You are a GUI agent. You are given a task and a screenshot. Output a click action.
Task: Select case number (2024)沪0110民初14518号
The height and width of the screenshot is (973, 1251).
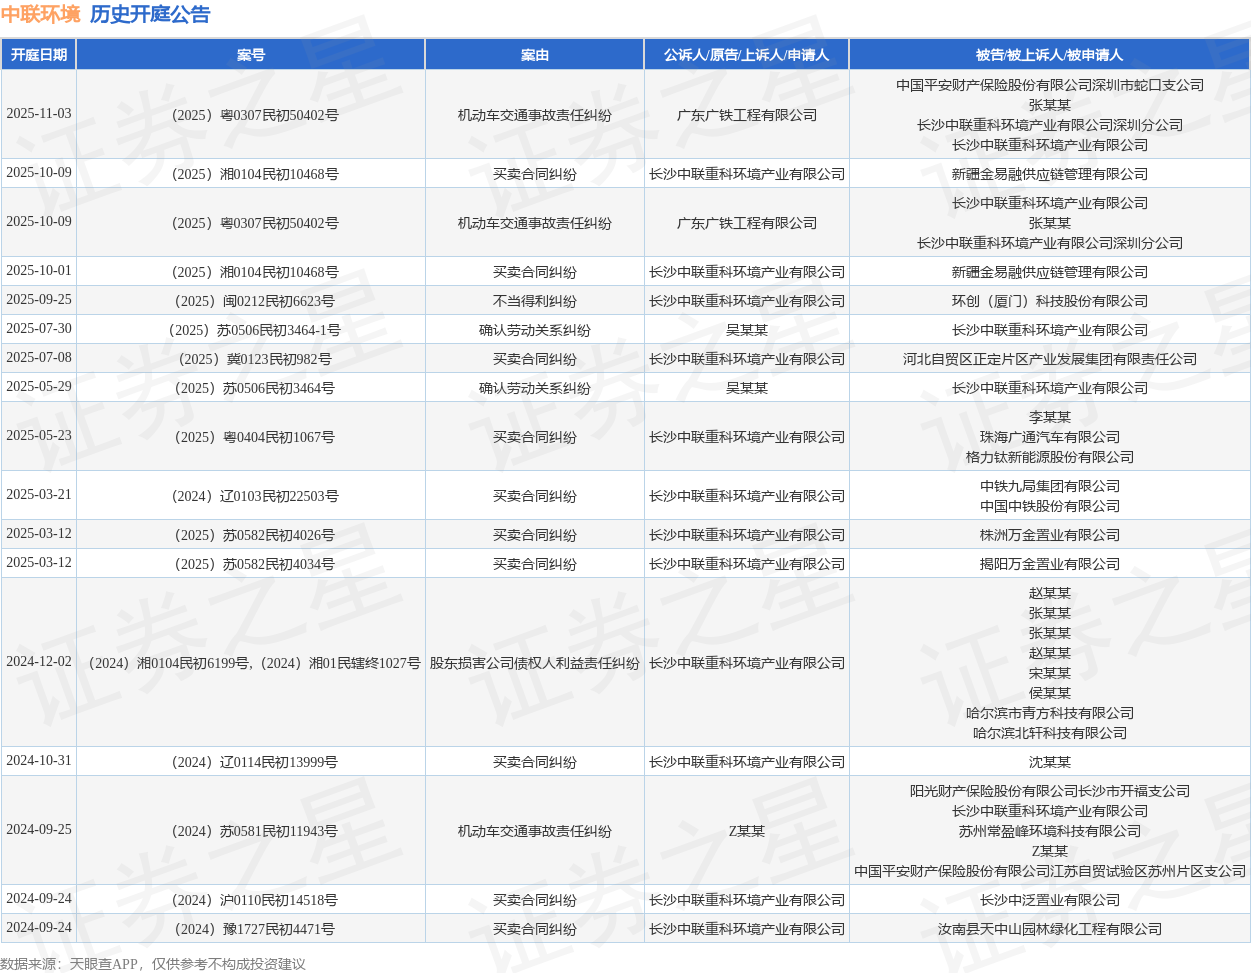pyautogui.click(x=251, y=900)
